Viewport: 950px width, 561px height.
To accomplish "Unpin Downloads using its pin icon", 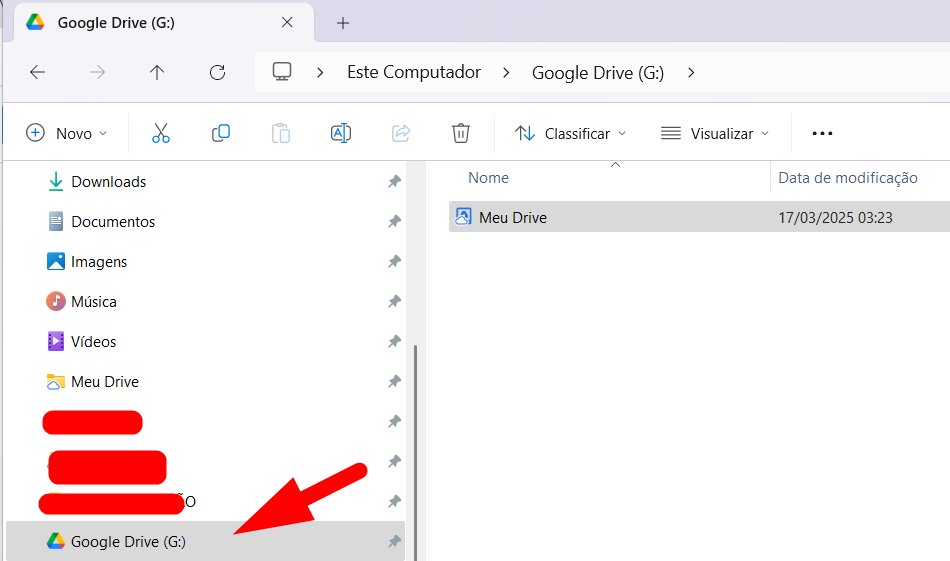I will (394, 182).
